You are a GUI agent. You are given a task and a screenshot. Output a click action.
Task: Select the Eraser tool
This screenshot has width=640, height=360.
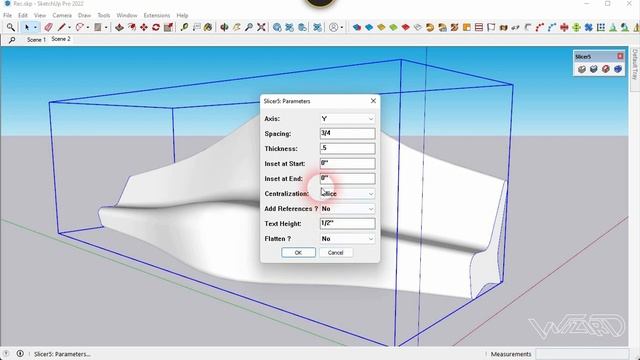[x=49, y=27]
